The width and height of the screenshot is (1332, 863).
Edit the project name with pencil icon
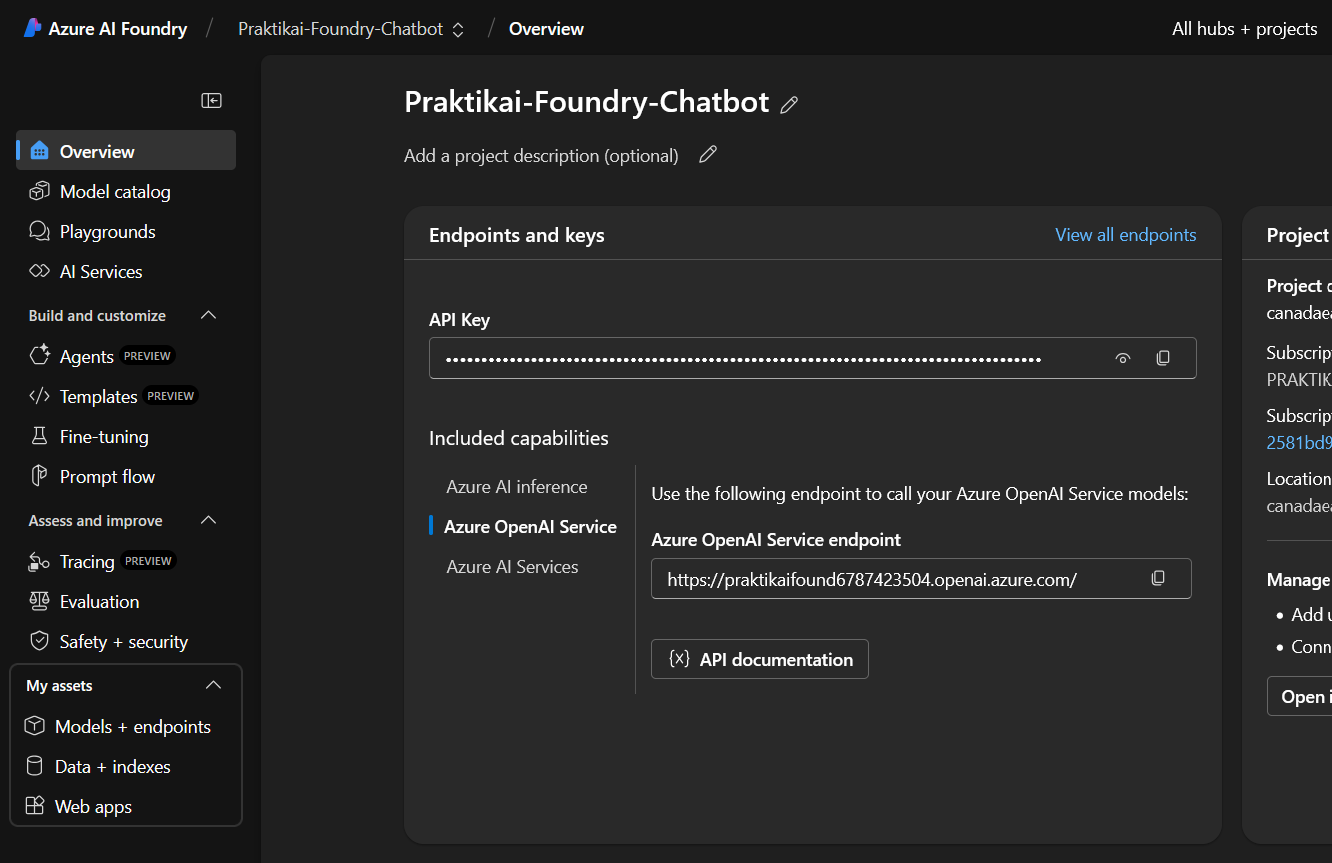(789, 103)
